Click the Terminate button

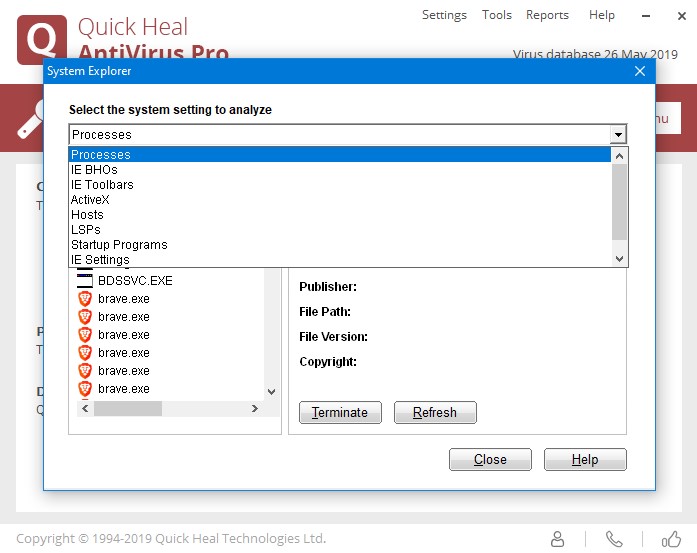[340, 413]
